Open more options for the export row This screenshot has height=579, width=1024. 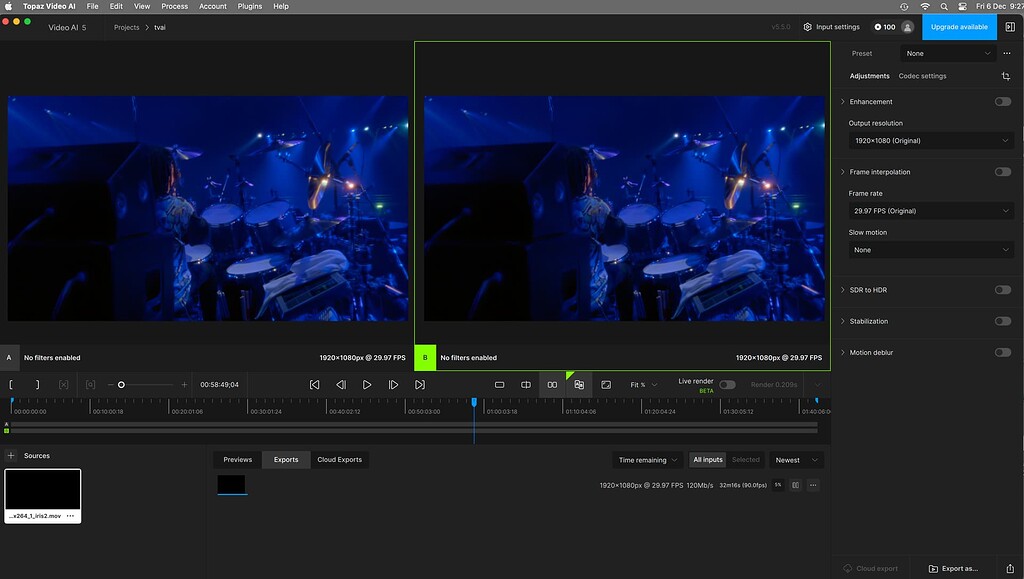(813, 485)
